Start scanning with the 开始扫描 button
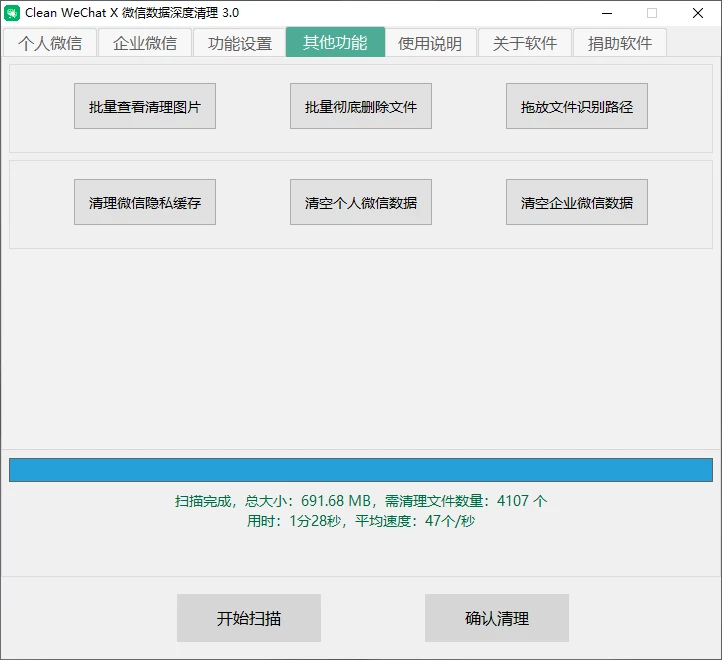The height and width of the screenshot is (660, 722). point(249,618)
